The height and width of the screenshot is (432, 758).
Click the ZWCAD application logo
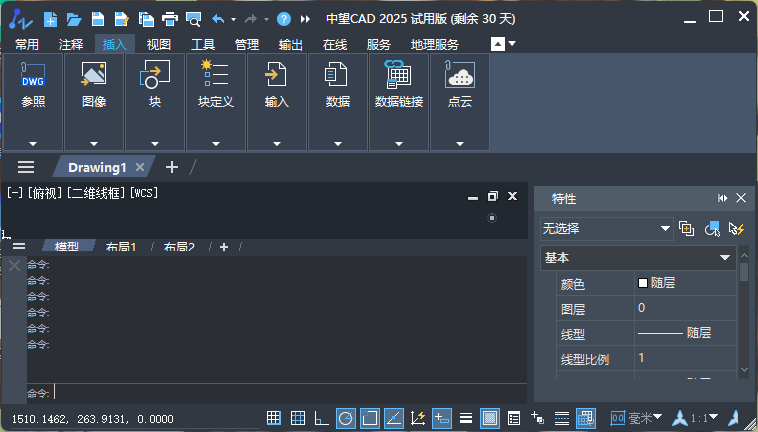click(x=20, y=19)
